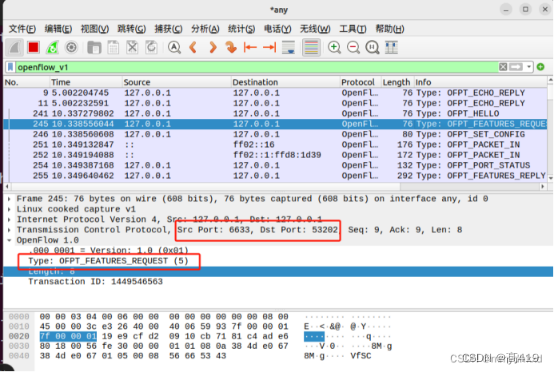Open the 电话(Y) menu
This screenshot has width=554, height=373.
coord(278,29)
